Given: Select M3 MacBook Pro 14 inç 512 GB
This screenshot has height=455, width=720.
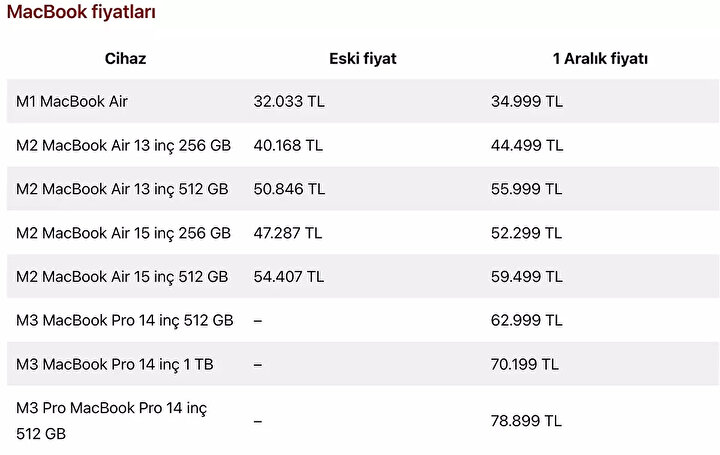Looking at the screenshot, I should pos(125,320).
